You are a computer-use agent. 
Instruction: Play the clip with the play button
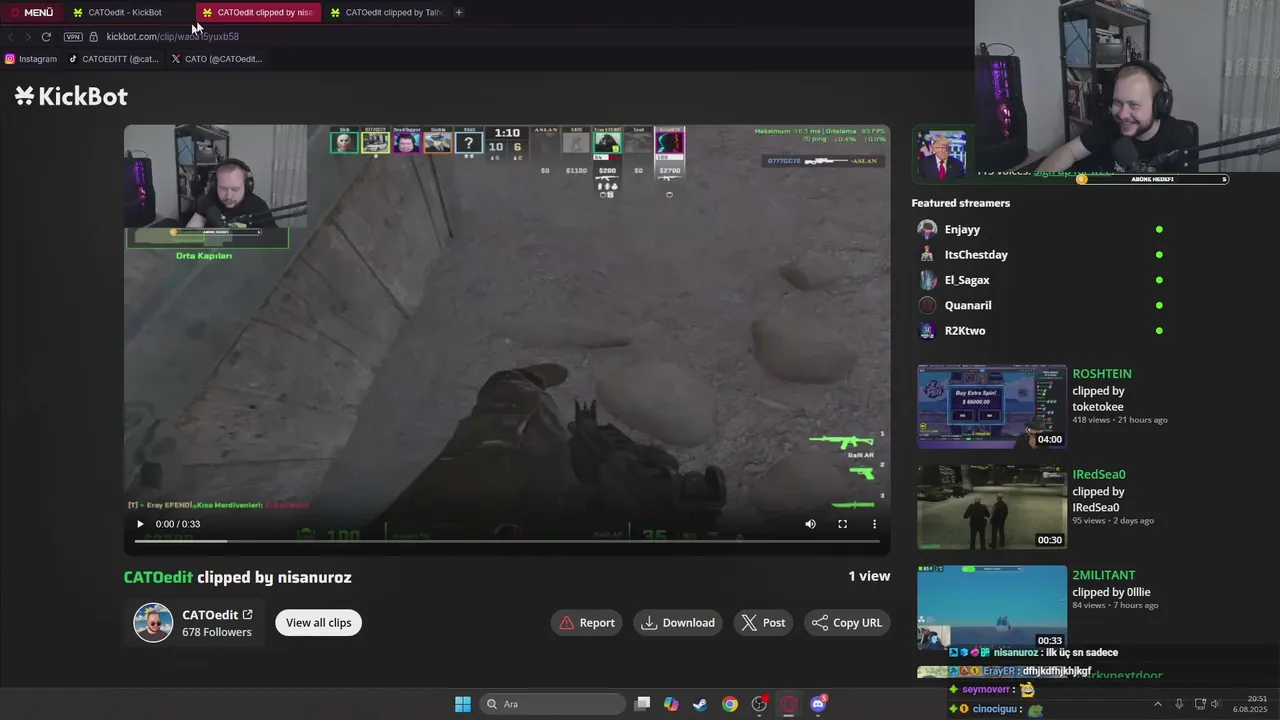point(140,524)
